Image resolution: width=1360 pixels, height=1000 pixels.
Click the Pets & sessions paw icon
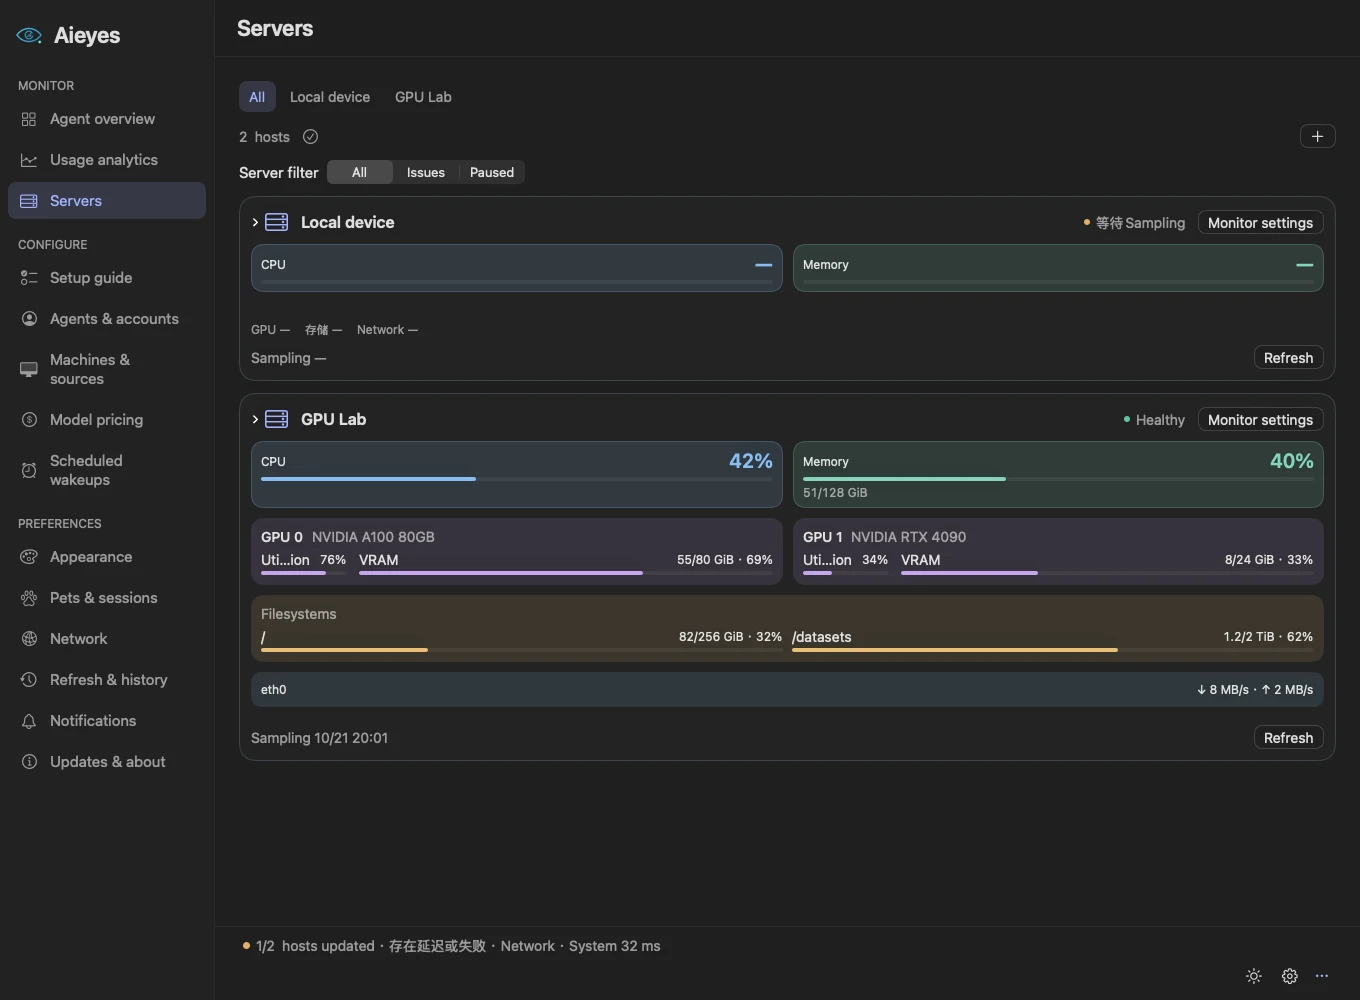(29, 598)
